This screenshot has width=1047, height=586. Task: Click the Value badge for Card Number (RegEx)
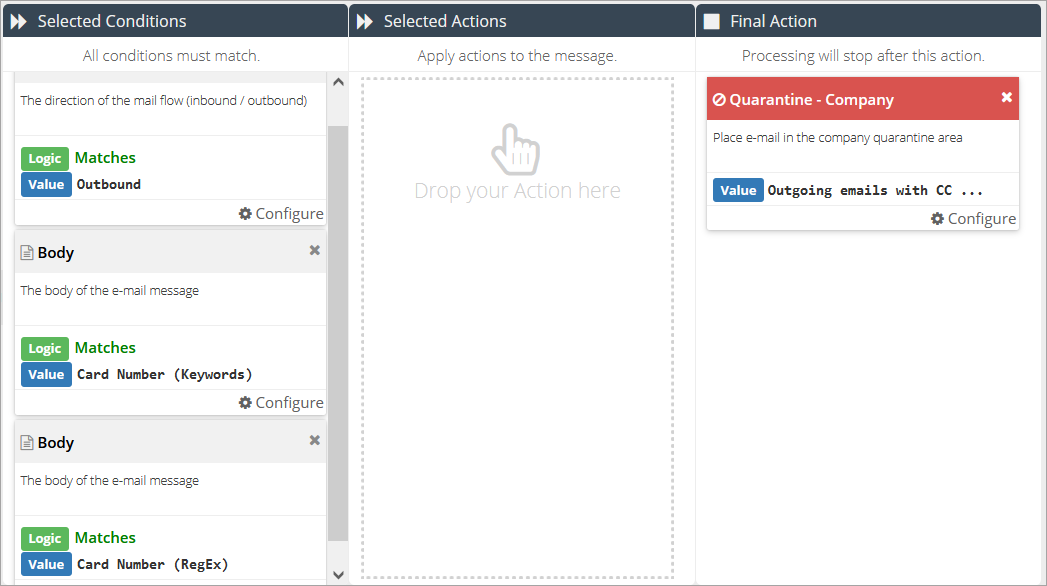pyautogui.click(x=46, y=564)
